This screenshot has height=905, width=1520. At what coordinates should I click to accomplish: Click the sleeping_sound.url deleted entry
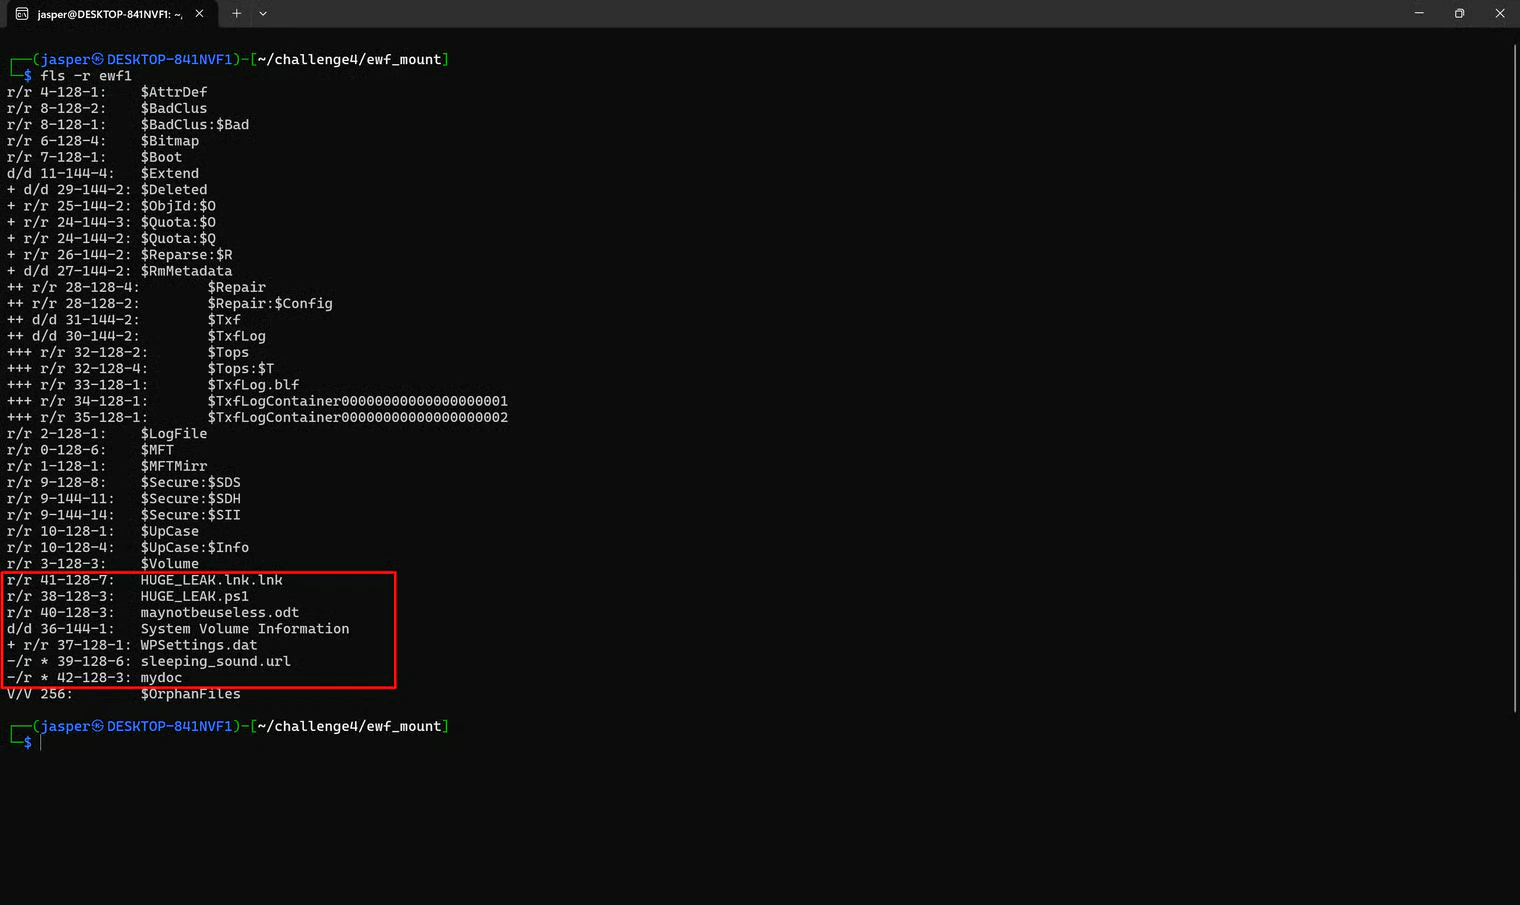(x=216, y=662)
